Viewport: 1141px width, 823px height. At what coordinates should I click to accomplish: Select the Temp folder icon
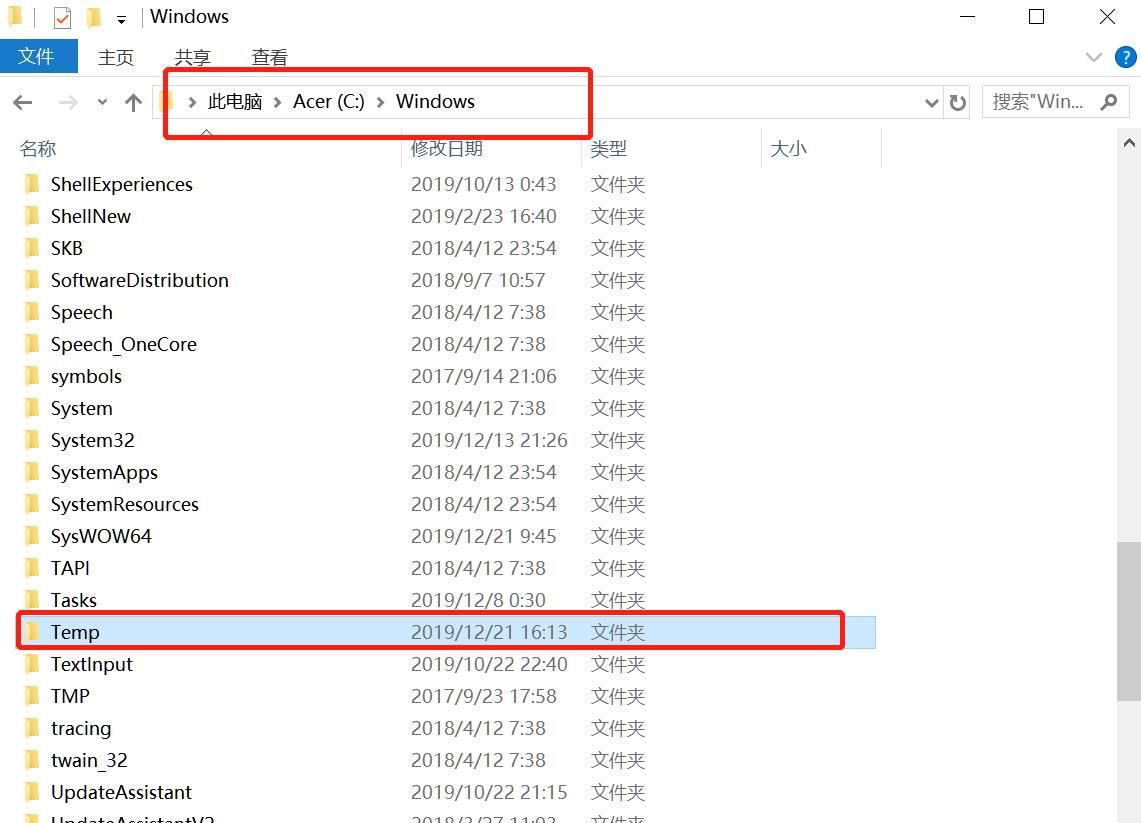[x=32, y=632]
